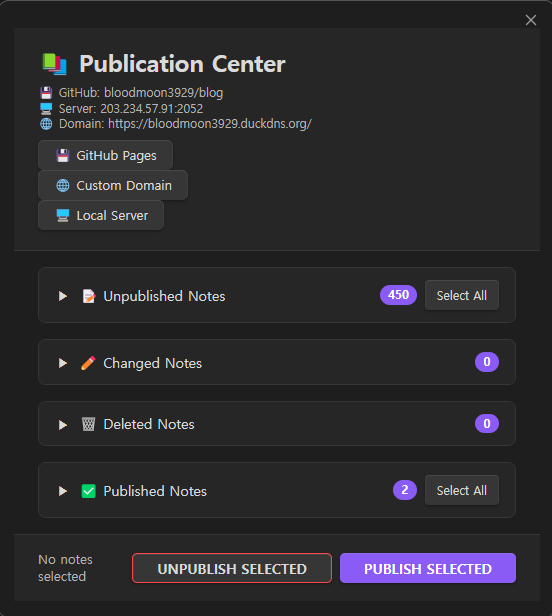Open the GitHub Pages button
This screenshot has width=552, height=616.
pos(105,156)
